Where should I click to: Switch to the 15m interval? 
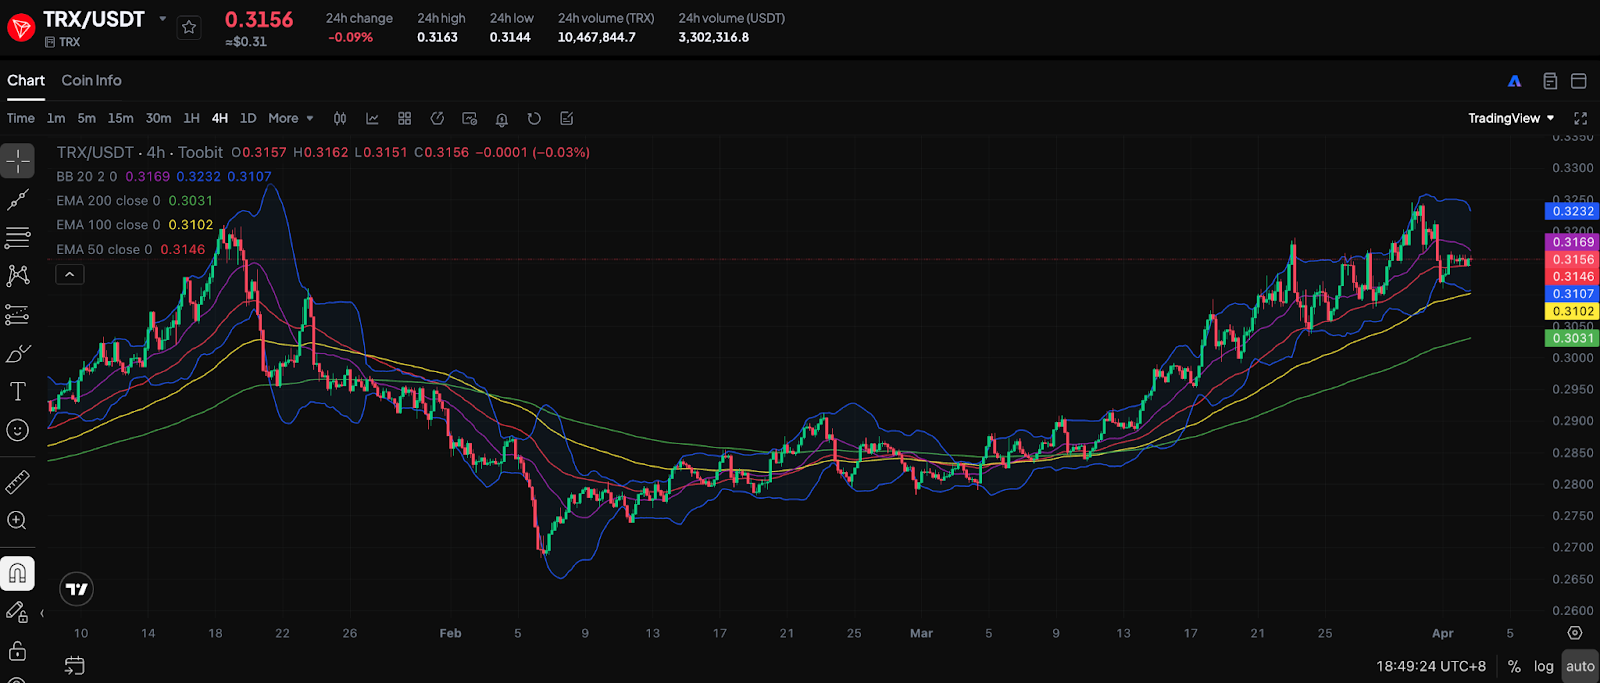[120, 118]
